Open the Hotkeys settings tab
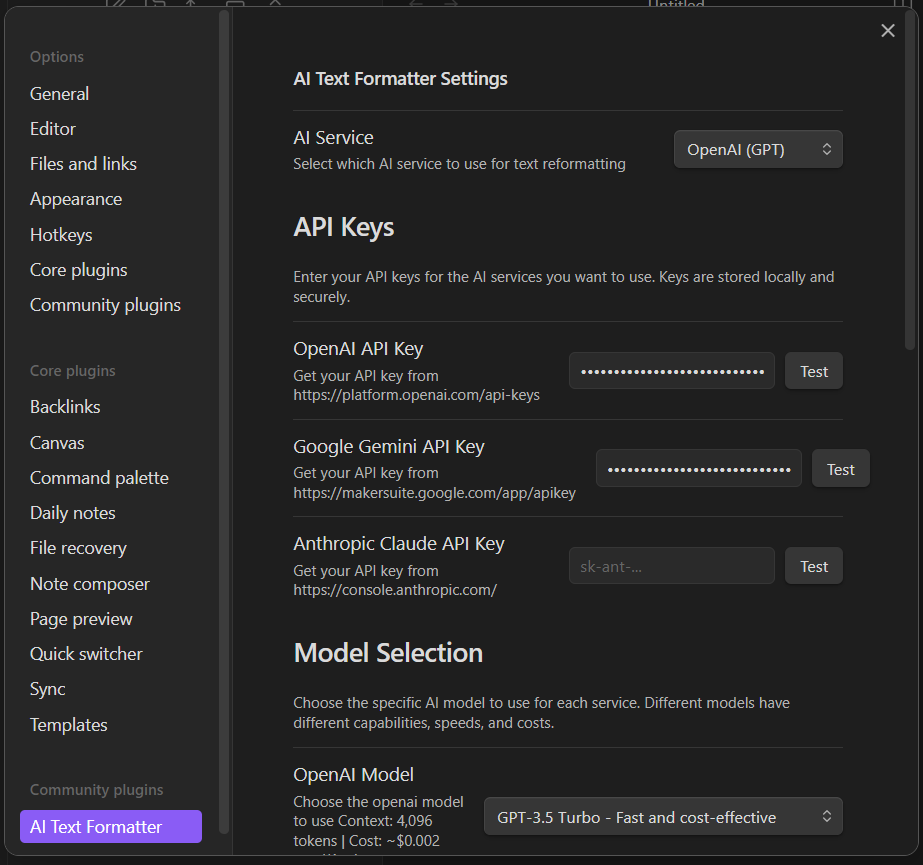The image size is (923, 865). [x=61, y=234]
